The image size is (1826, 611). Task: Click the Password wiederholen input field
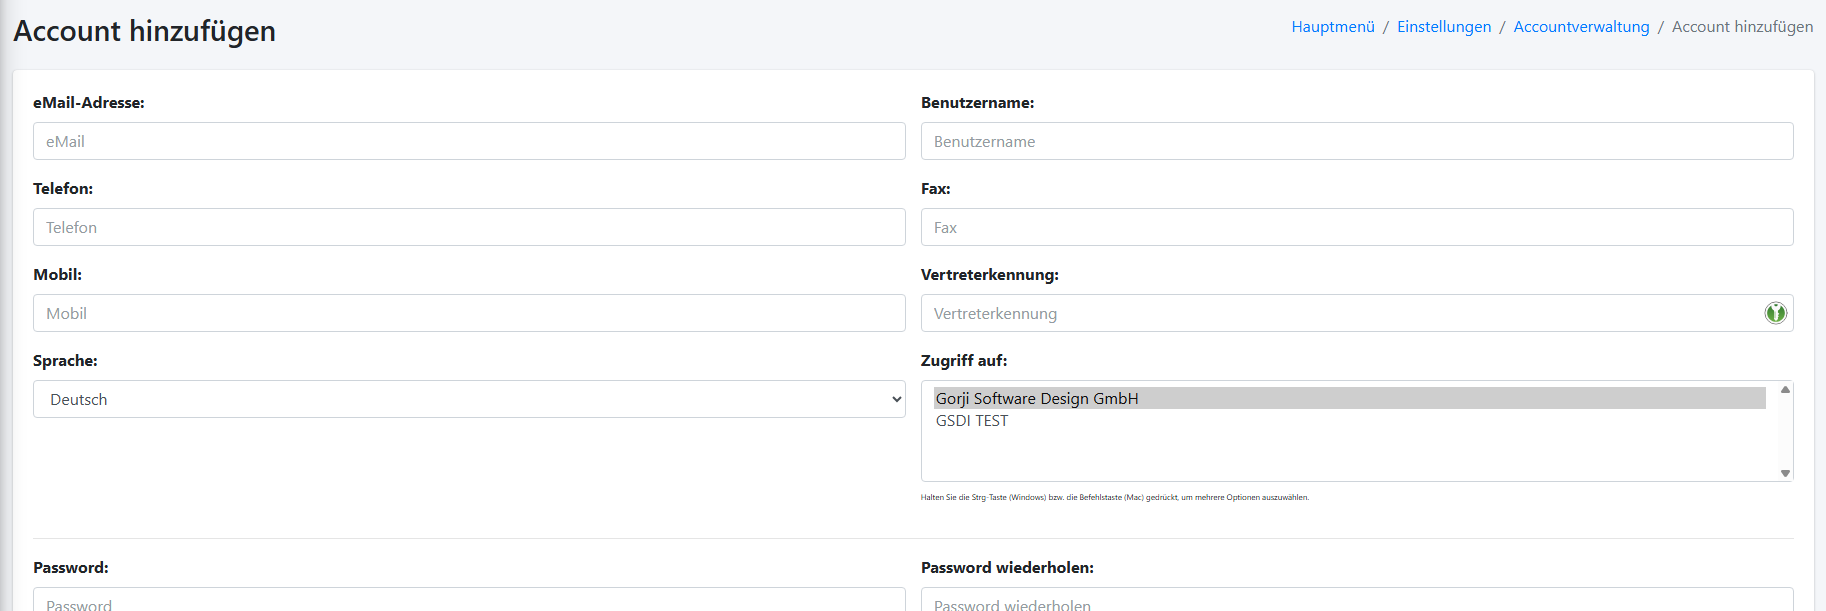[x=1356, y=601]
